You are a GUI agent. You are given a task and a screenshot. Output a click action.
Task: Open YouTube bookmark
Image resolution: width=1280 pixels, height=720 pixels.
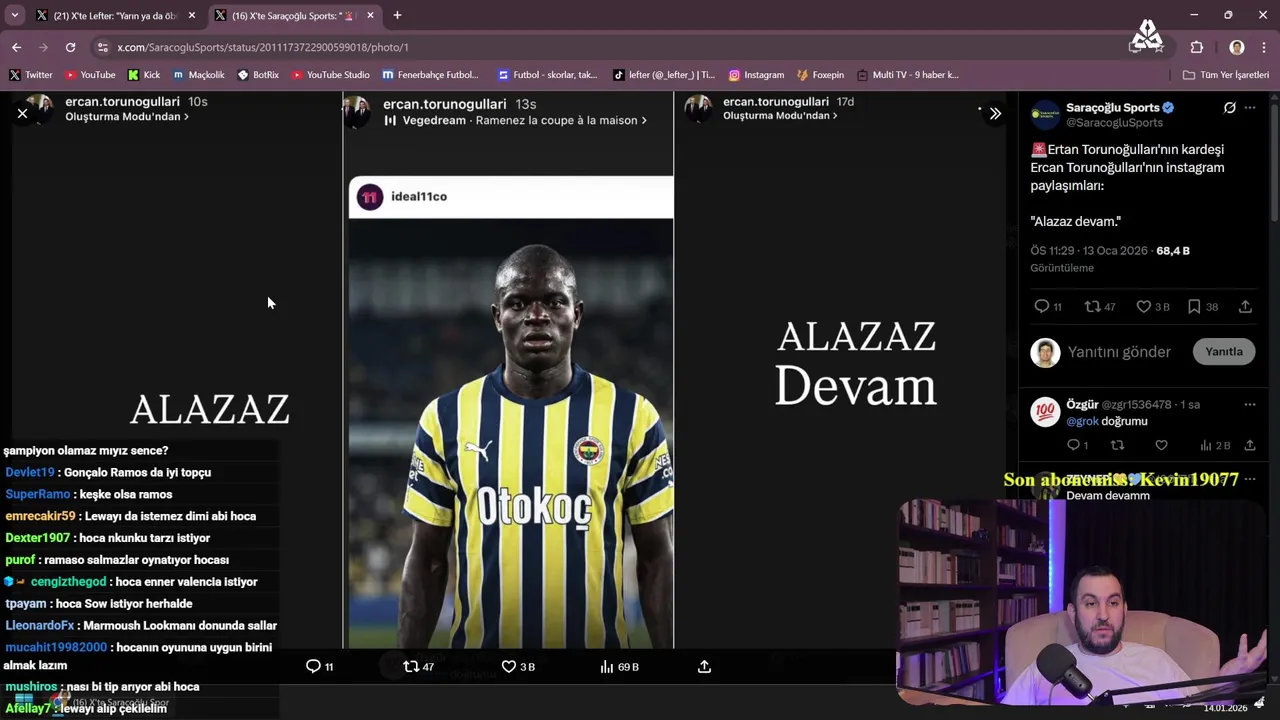point(90,75)
